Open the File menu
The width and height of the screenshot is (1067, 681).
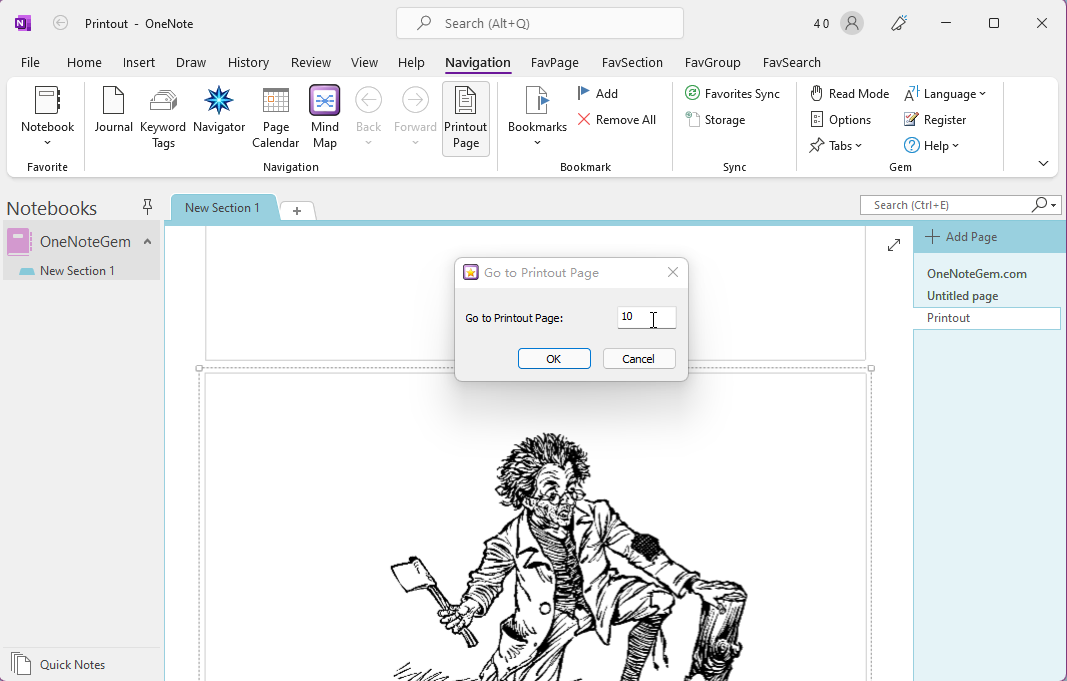pos(30,63)
